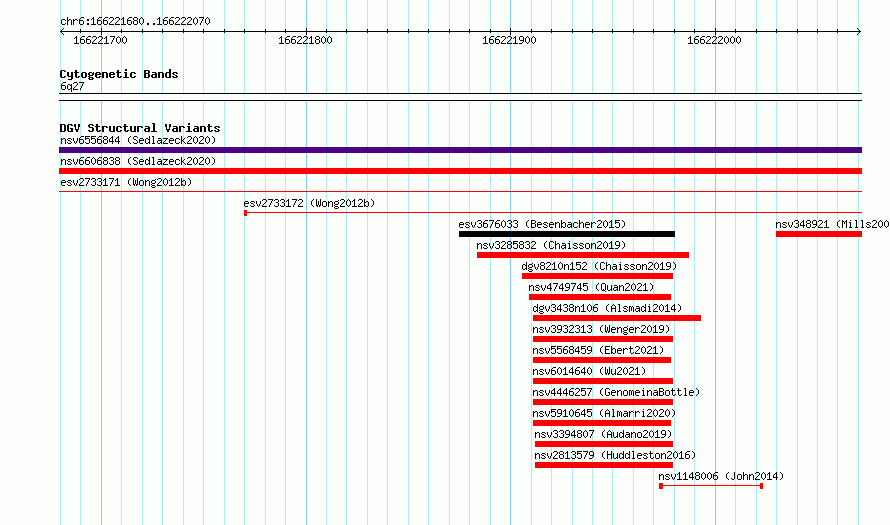Click the nsv3932313 red bar

tap(603, 339)
